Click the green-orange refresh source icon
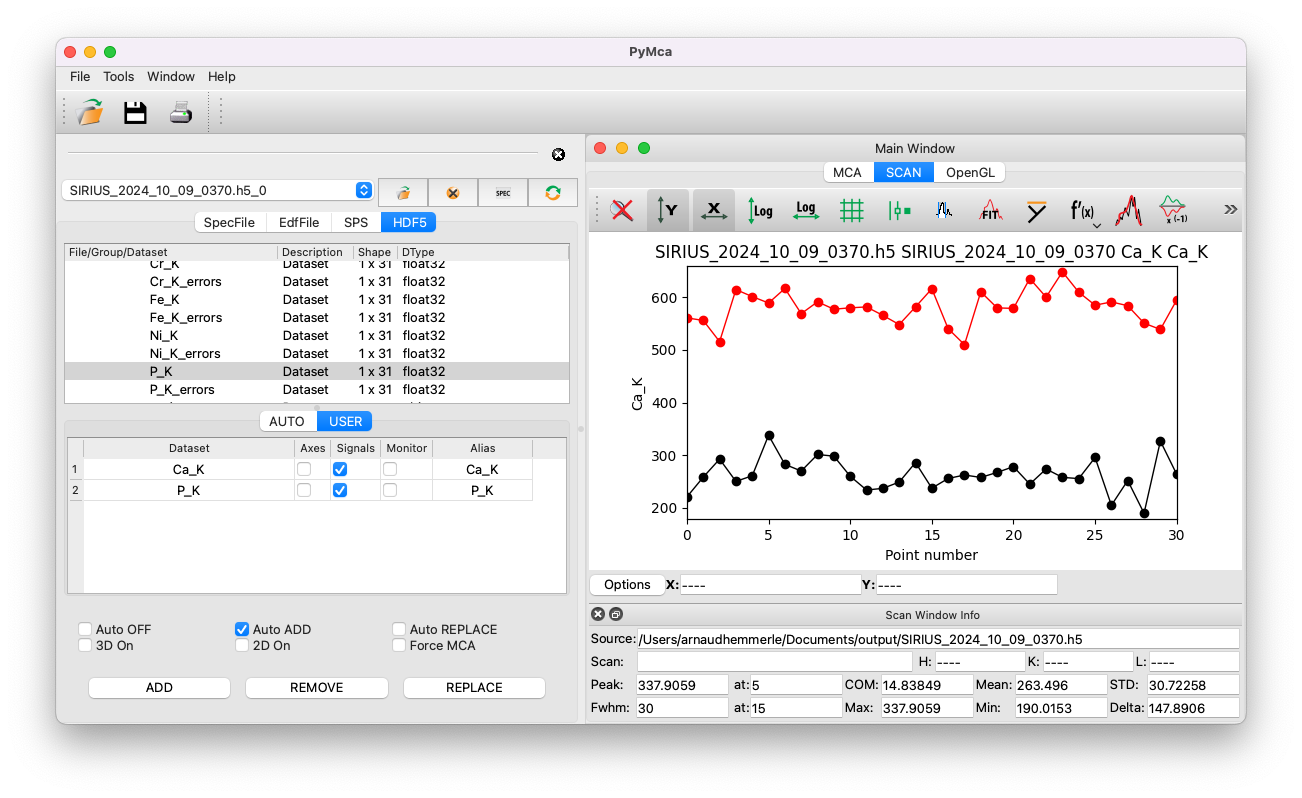The image size is (1302, 798). pyautogui.click(x=553, y=192)
